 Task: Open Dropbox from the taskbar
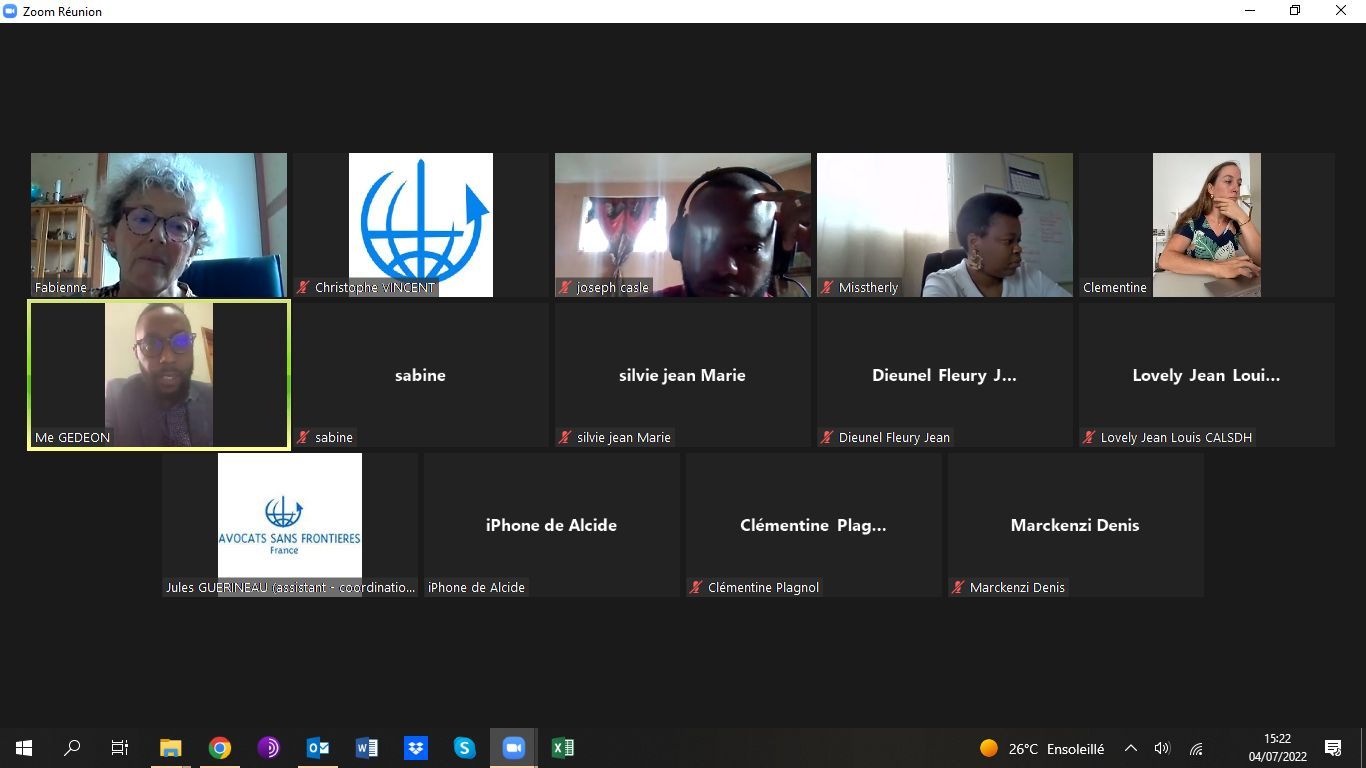pos(416,747)
